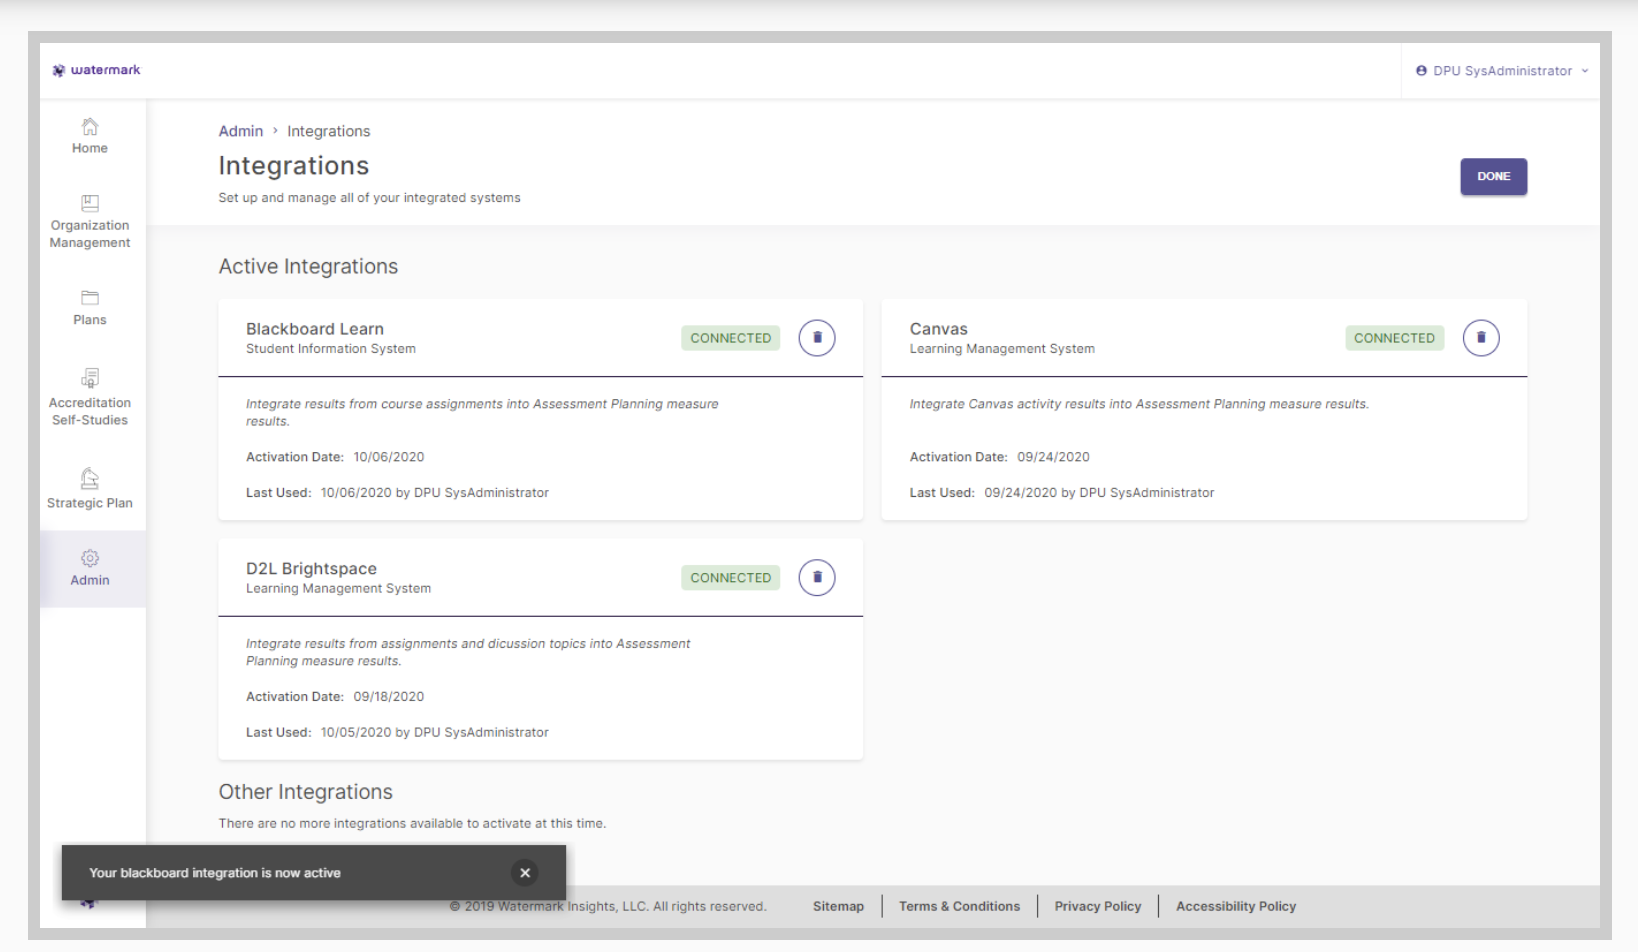Click the Canvas card title

pyautogui.click(x=939, y=329)
